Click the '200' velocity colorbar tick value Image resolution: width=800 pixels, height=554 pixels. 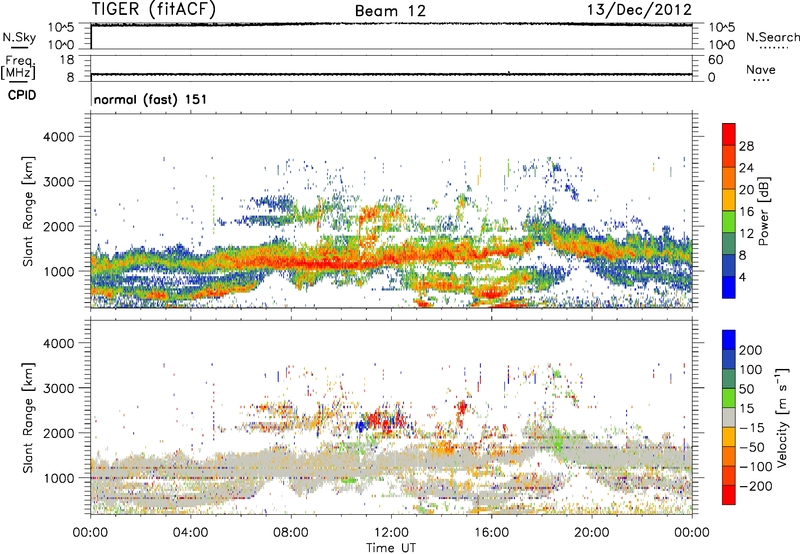click(751, 350)
